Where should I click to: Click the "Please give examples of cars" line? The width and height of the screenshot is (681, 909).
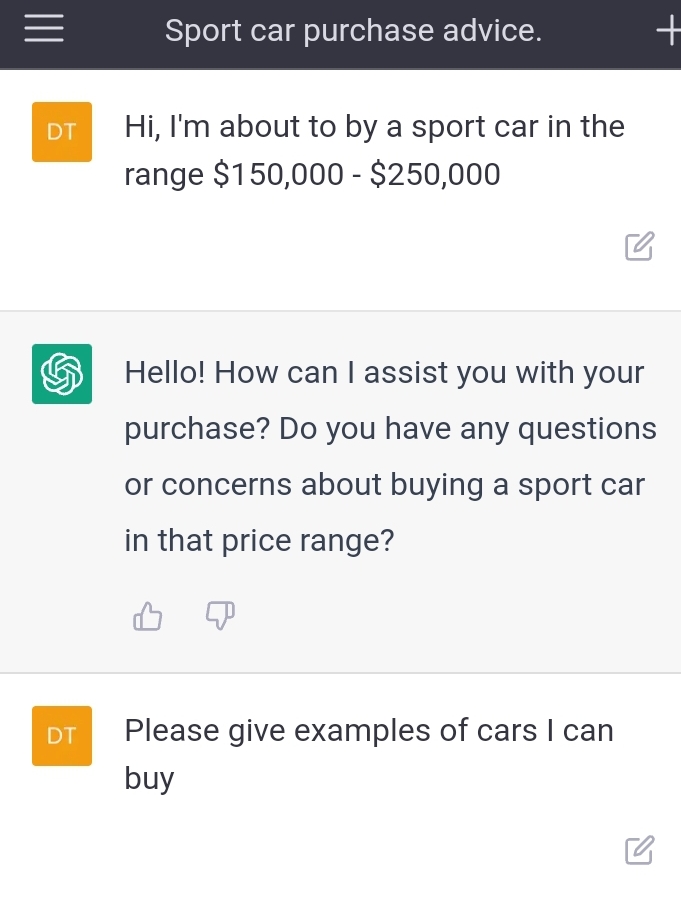368,731
